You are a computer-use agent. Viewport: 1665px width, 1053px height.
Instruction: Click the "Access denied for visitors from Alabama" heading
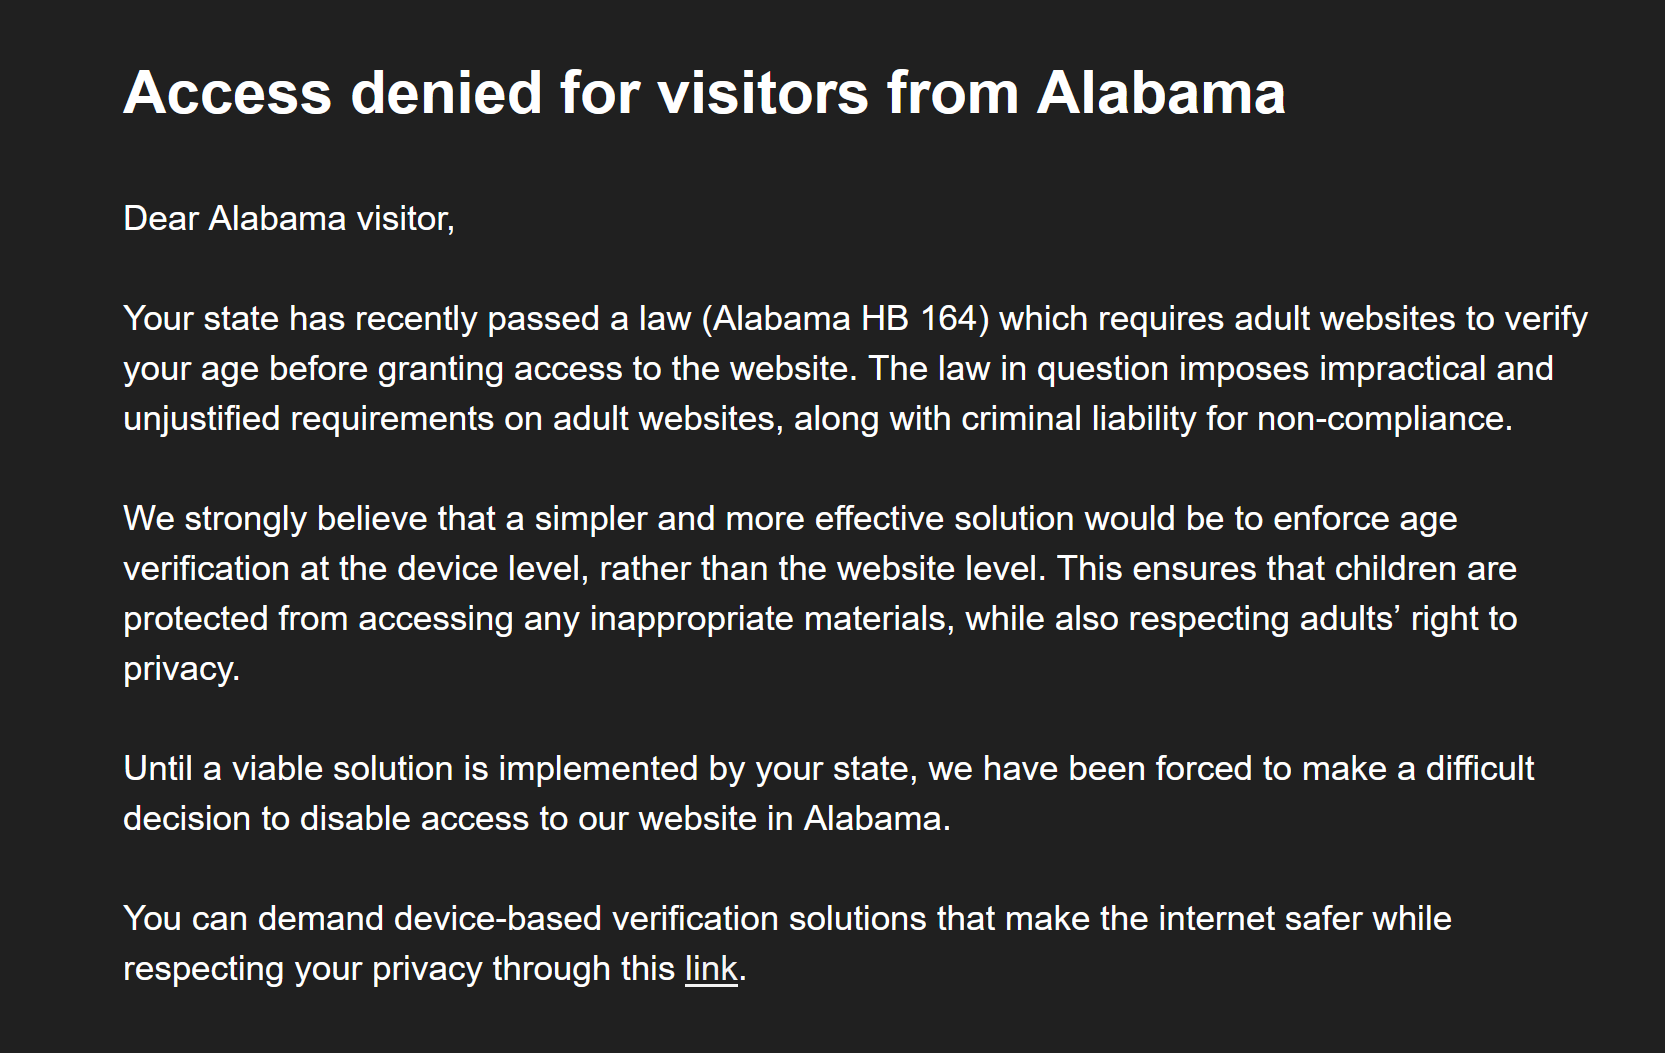point(704,93)
